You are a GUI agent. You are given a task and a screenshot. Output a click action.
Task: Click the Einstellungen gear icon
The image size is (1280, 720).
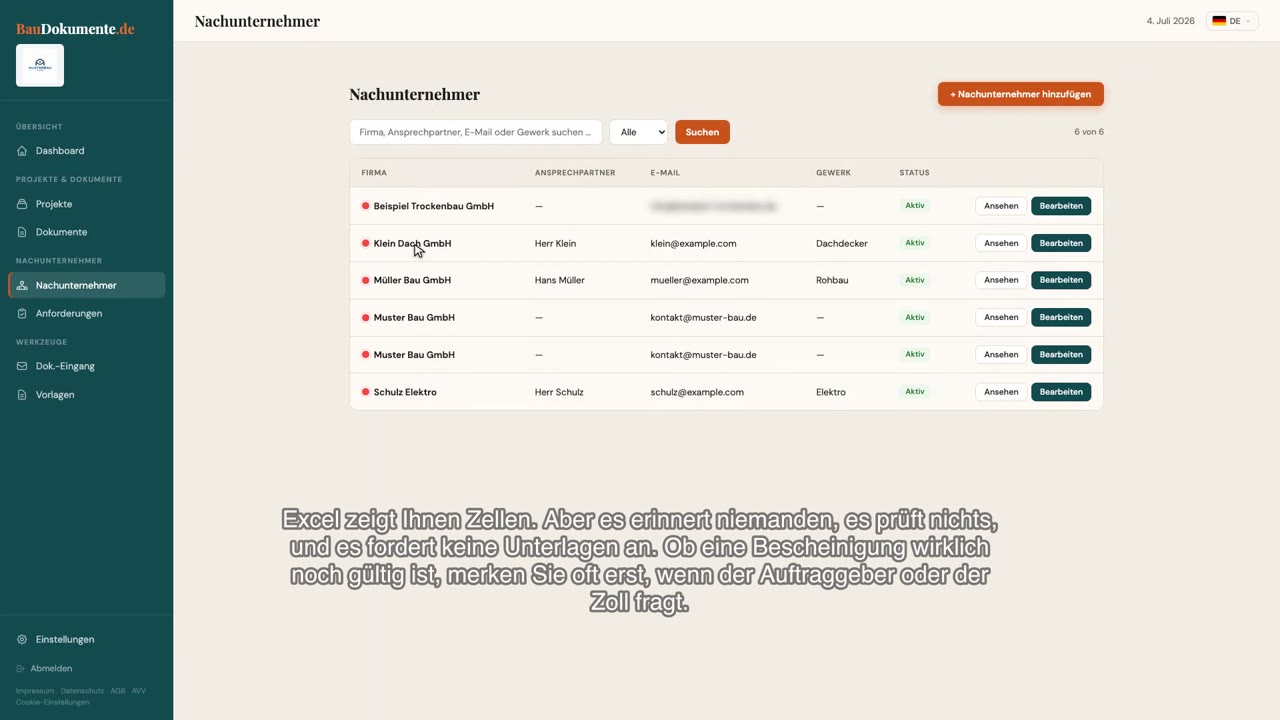22,640
